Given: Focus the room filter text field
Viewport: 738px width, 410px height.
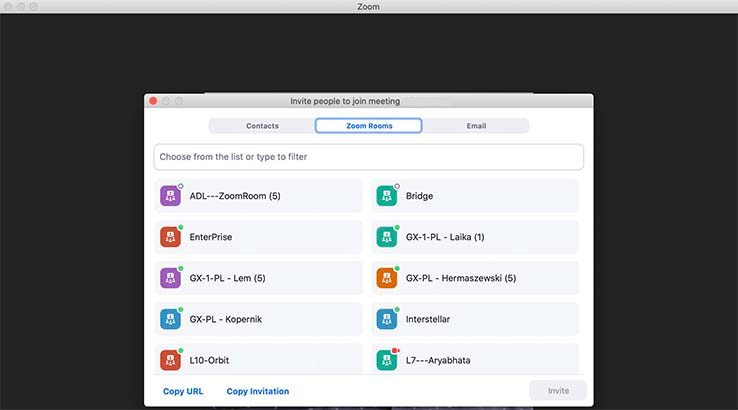Looking at the screenshot, I should pos(368,157).
